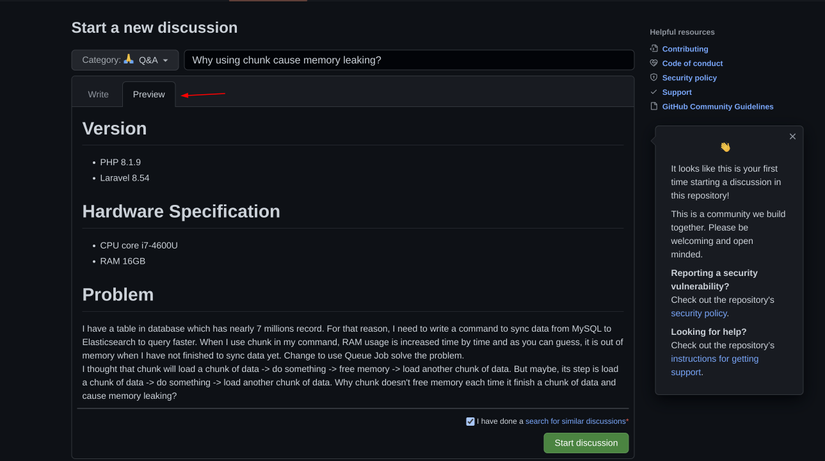Screen dimensions: 825x461
Task: Dismiss the first-time discussion welcome popup
Action: point(792,137)
